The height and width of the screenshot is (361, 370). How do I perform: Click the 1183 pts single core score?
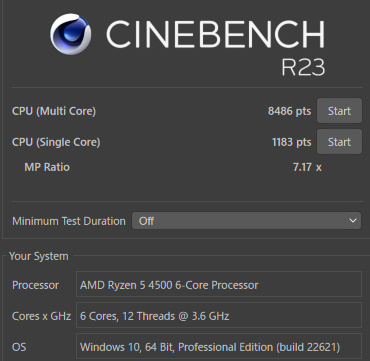pyautogui.click(x=292, y=142)
